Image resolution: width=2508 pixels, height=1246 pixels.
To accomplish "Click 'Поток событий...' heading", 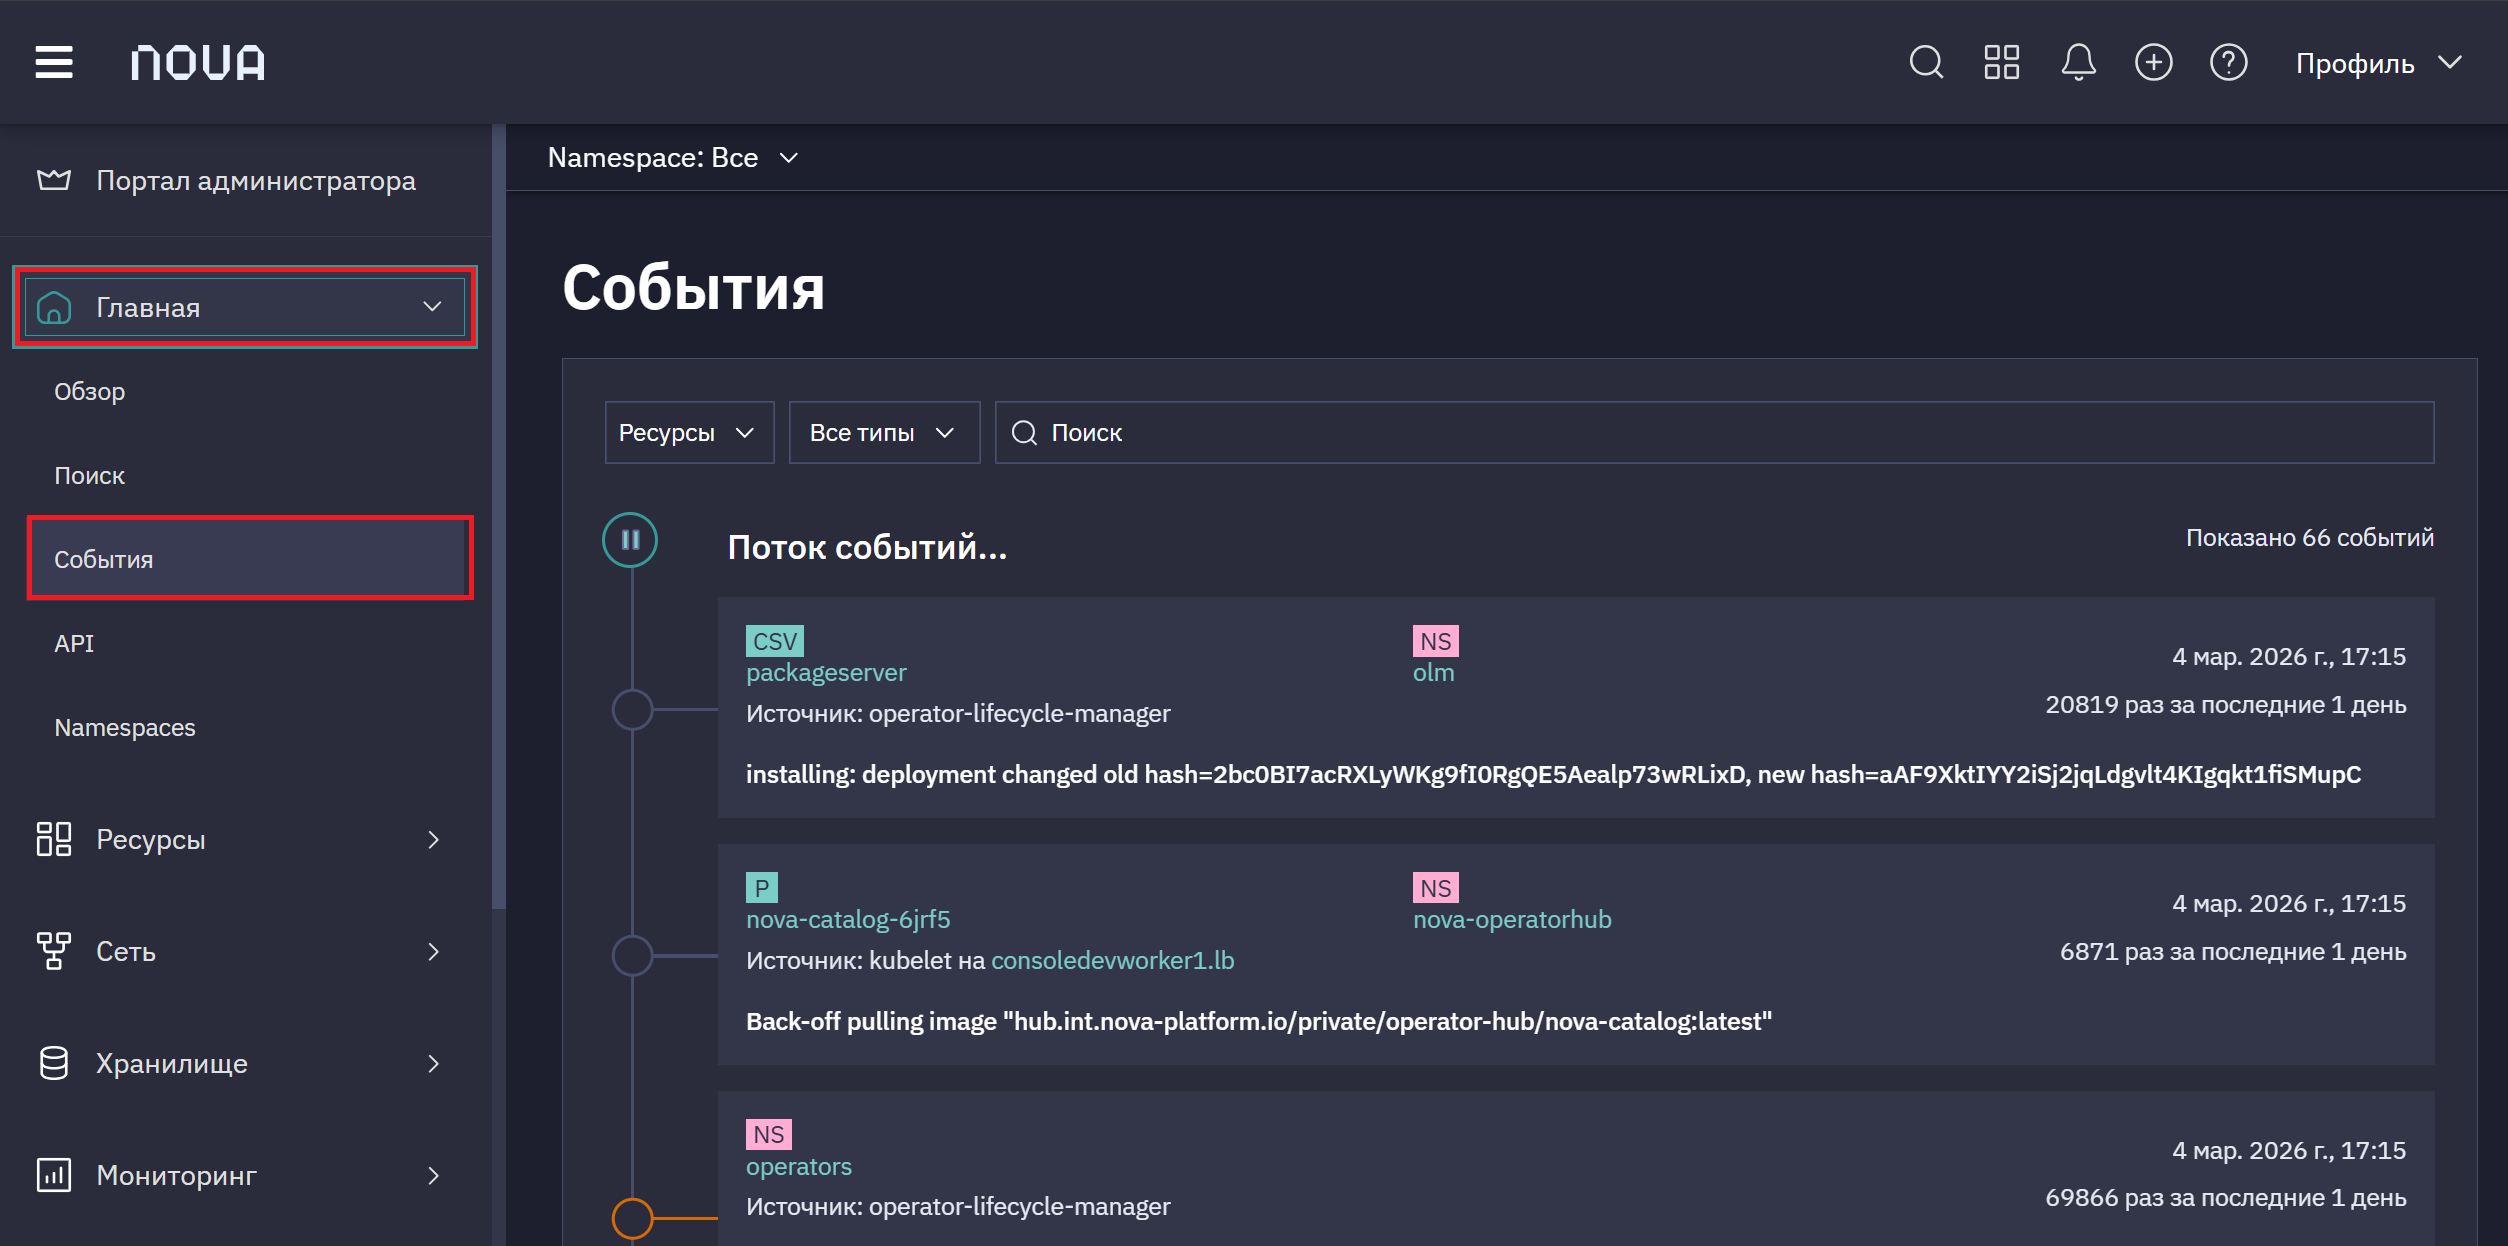I will pyautogui.click(x=867, y=548).
